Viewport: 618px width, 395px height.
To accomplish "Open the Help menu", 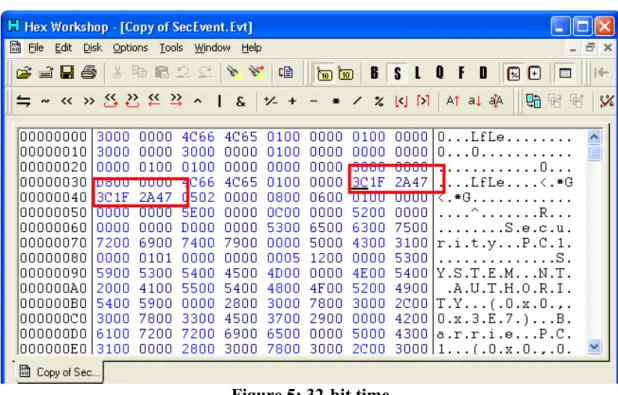I will click(x=251, y=48).
